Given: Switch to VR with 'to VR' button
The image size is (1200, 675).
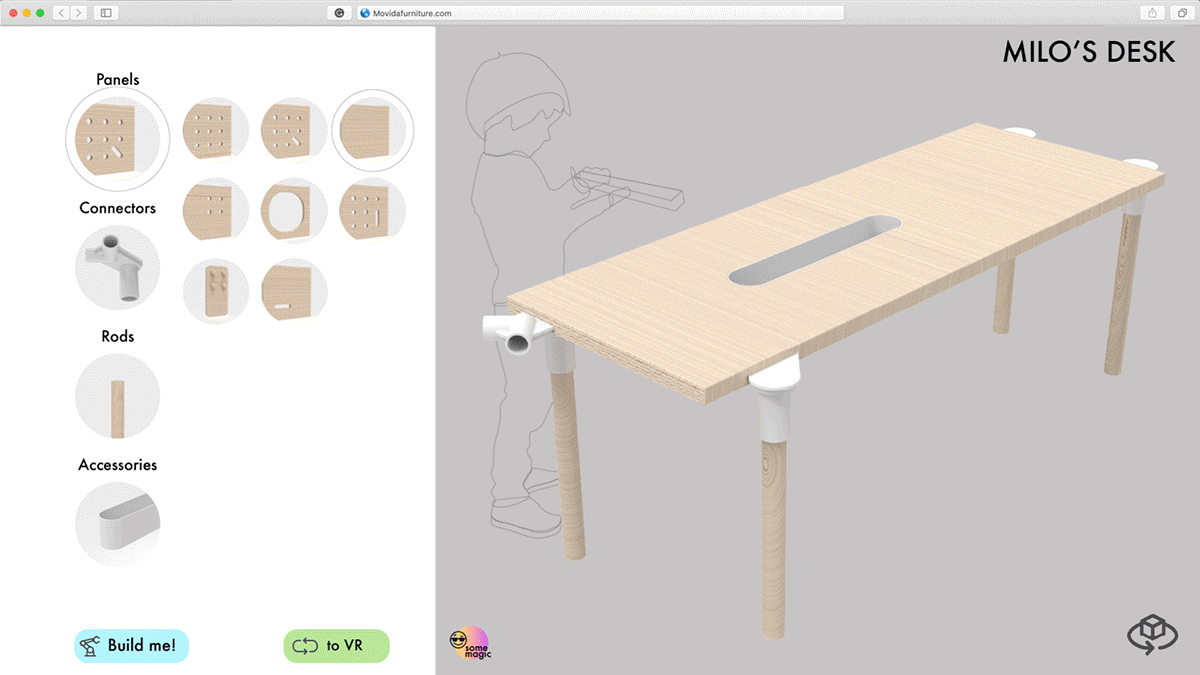Looking at the screenshot, I should pos(336,646).
